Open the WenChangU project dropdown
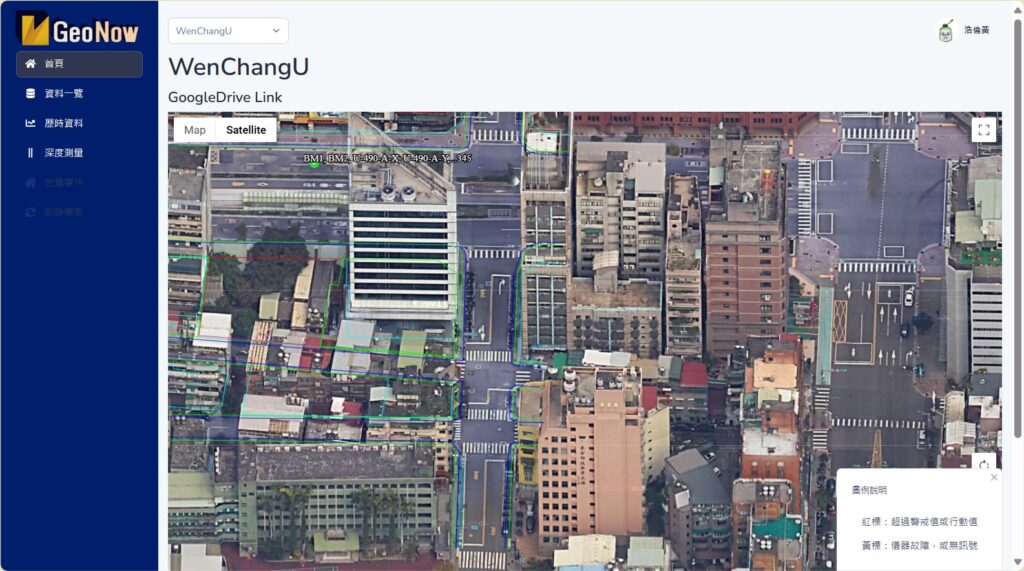 (228, 31)
